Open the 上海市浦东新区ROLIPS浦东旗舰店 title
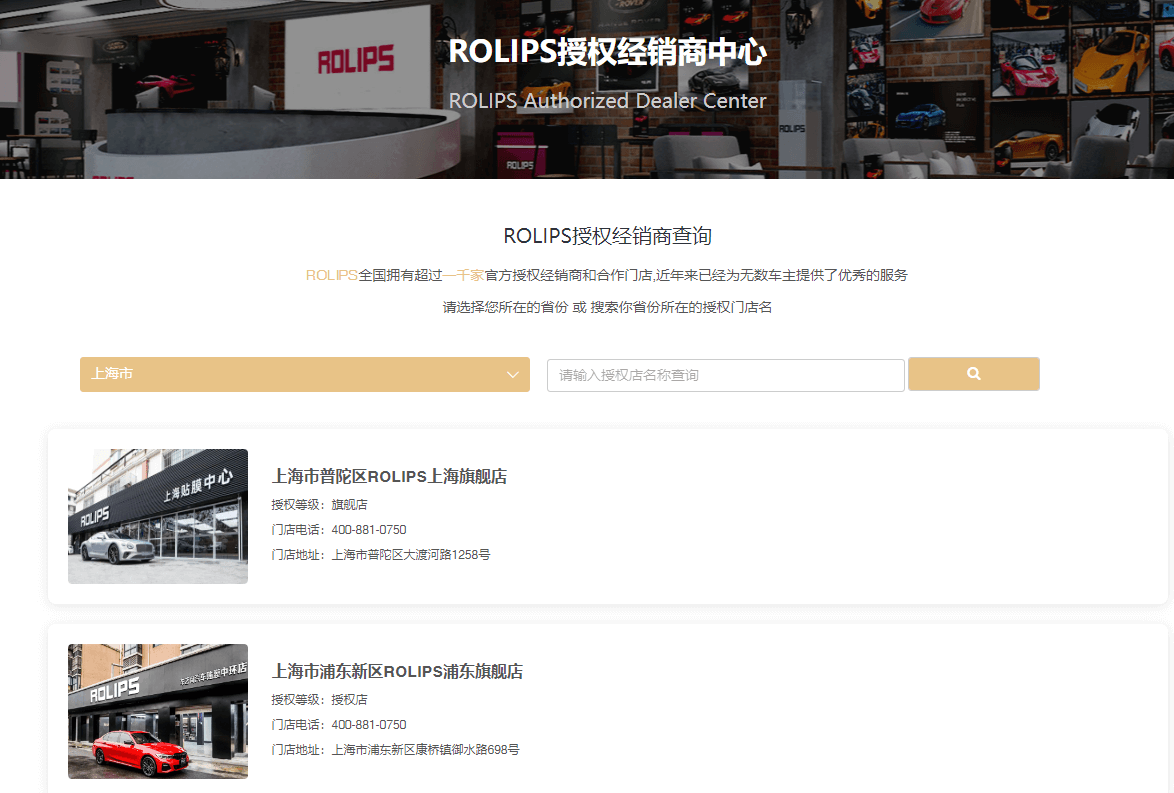Screen dimensions: 1174x793 click(397, 671)
